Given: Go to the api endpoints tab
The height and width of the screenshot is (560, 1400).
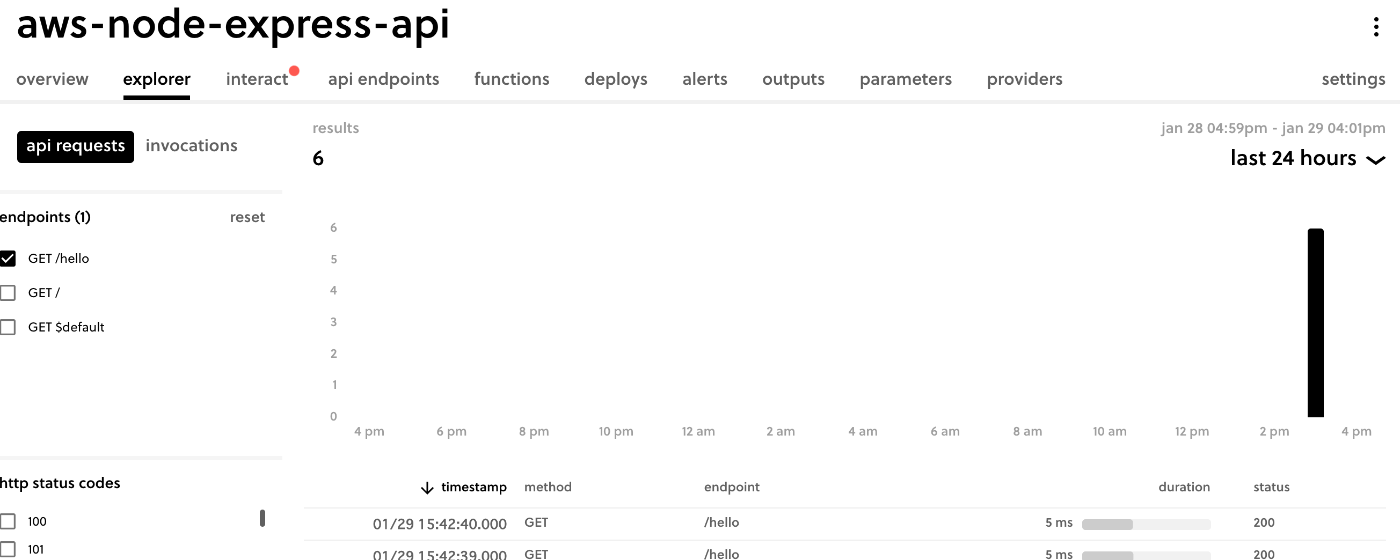Looking at the screenshot, I should 384,79.
